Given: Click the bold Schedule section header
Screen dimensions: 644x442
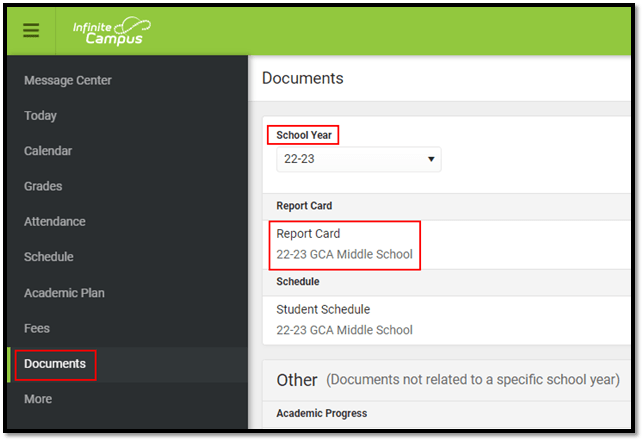Looking at the screenshot, I should 298,281.
